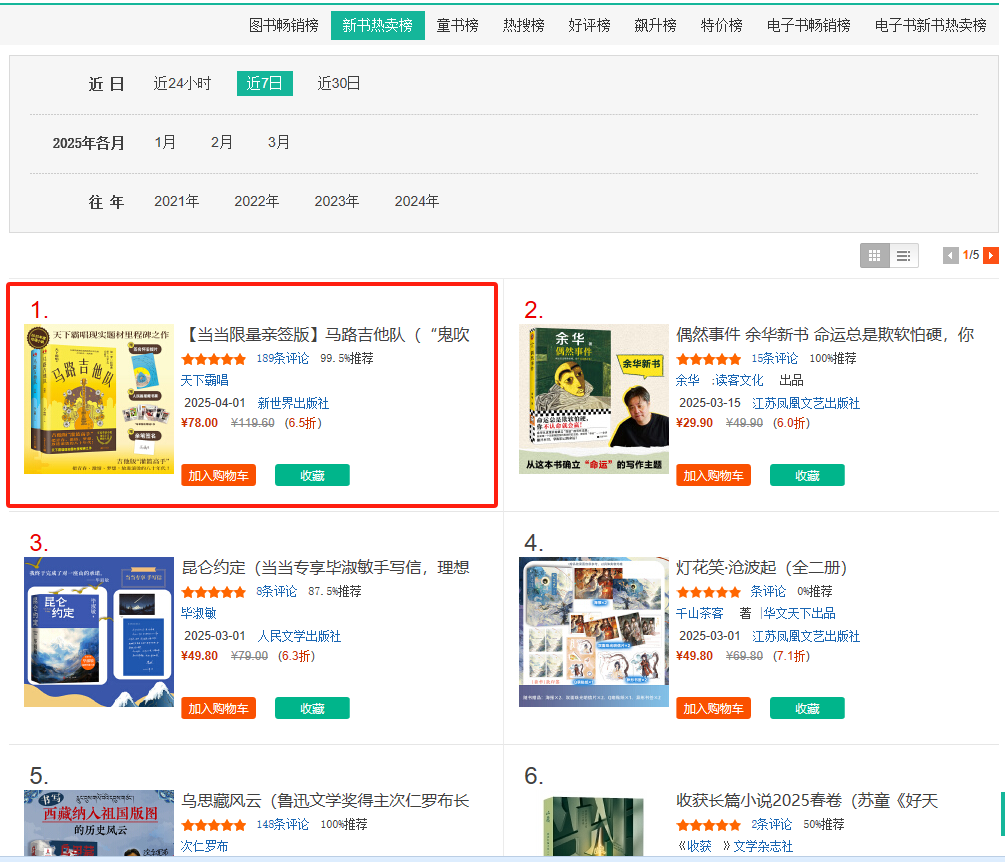View 2022年 ranking

pyautogui.click(x=257, y=201)
